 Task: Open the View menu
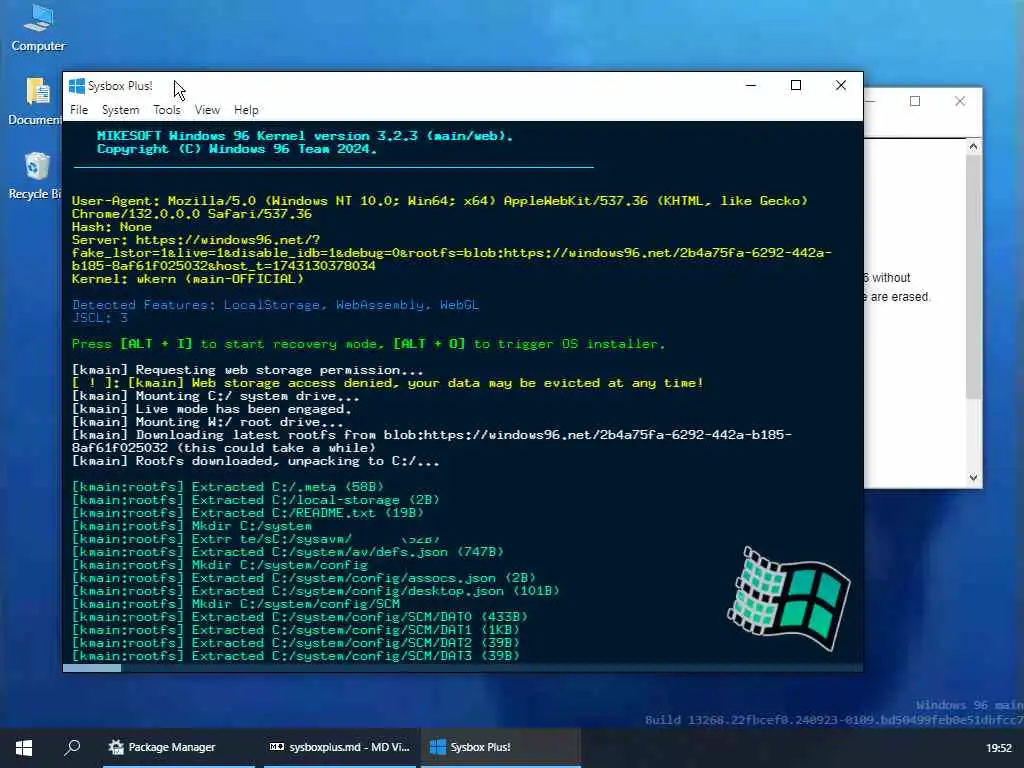point(207,110)
